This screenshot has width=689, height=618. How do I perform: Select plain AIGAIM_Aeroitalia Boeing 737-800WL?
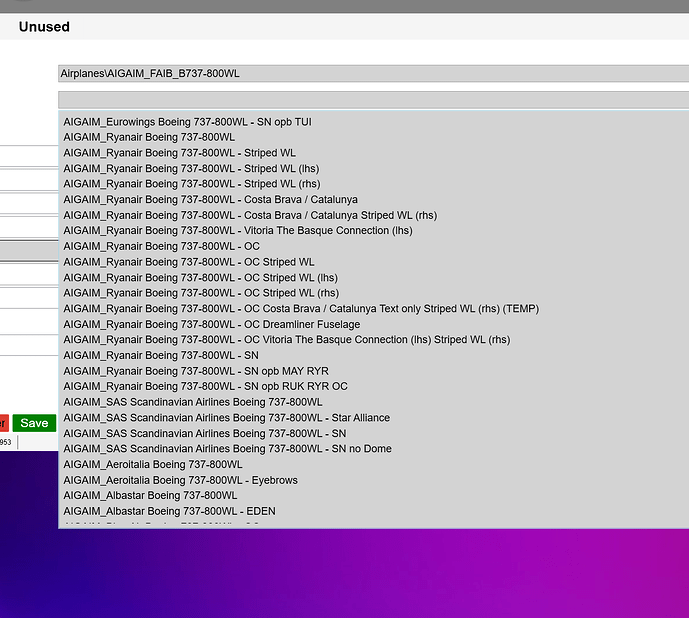click(x=152, y=465)
